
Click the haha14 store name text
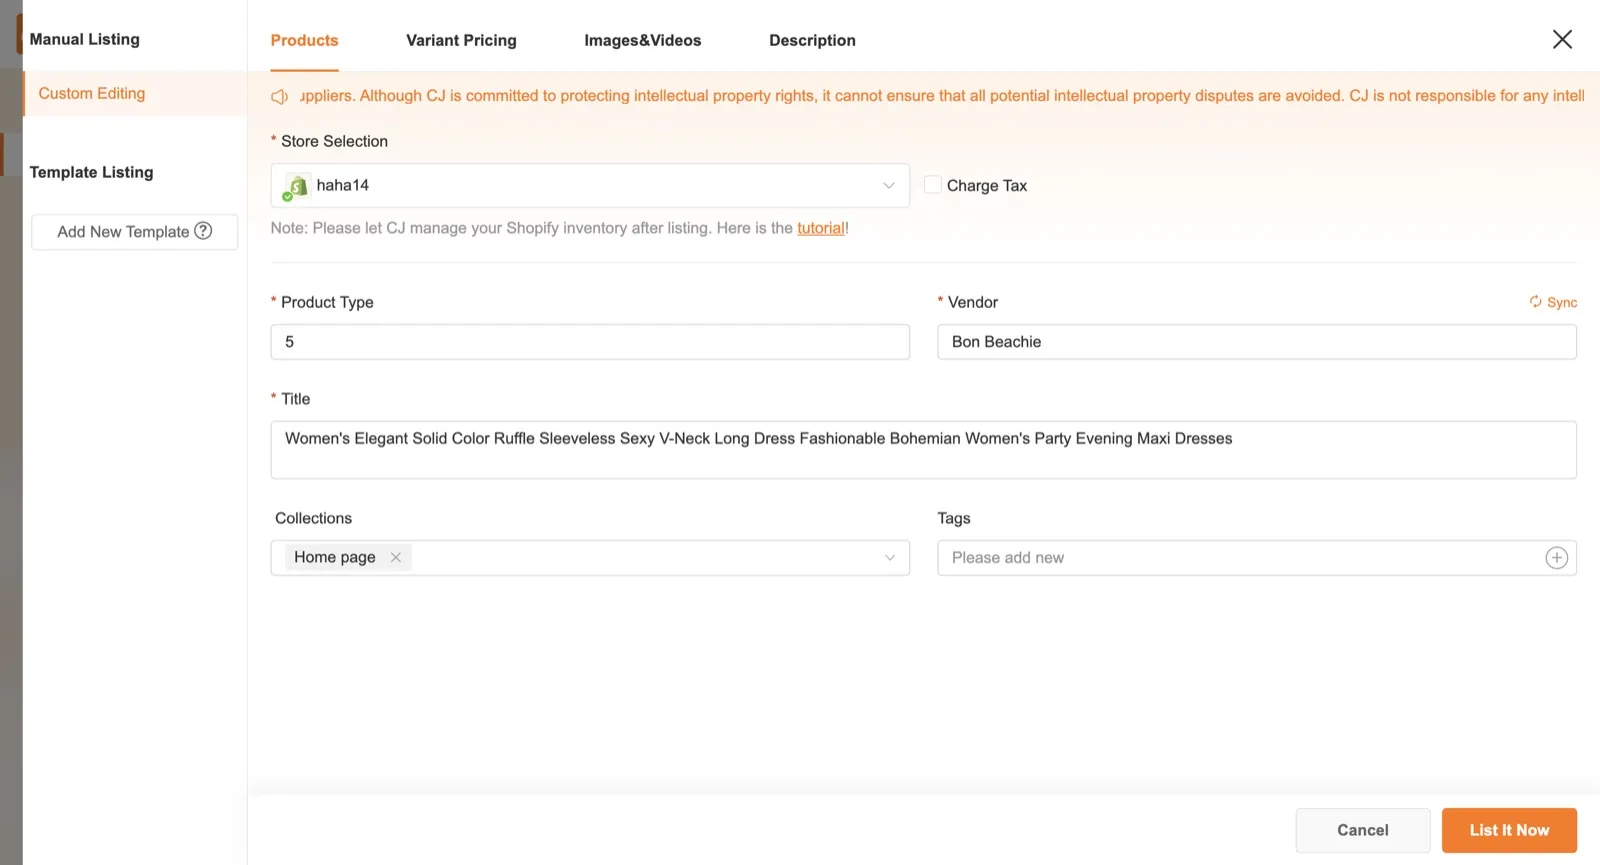point(343,185)
